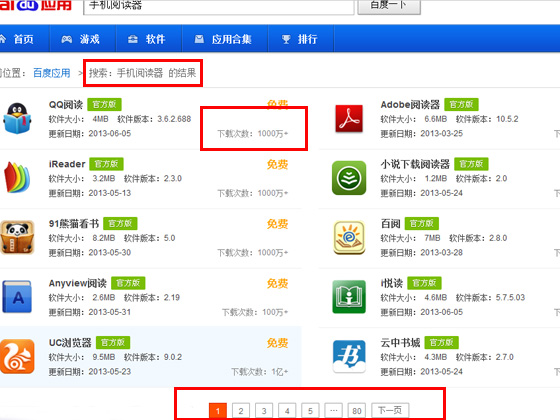Click UC浏览器 download count 1亿+

tap(260, 372)
